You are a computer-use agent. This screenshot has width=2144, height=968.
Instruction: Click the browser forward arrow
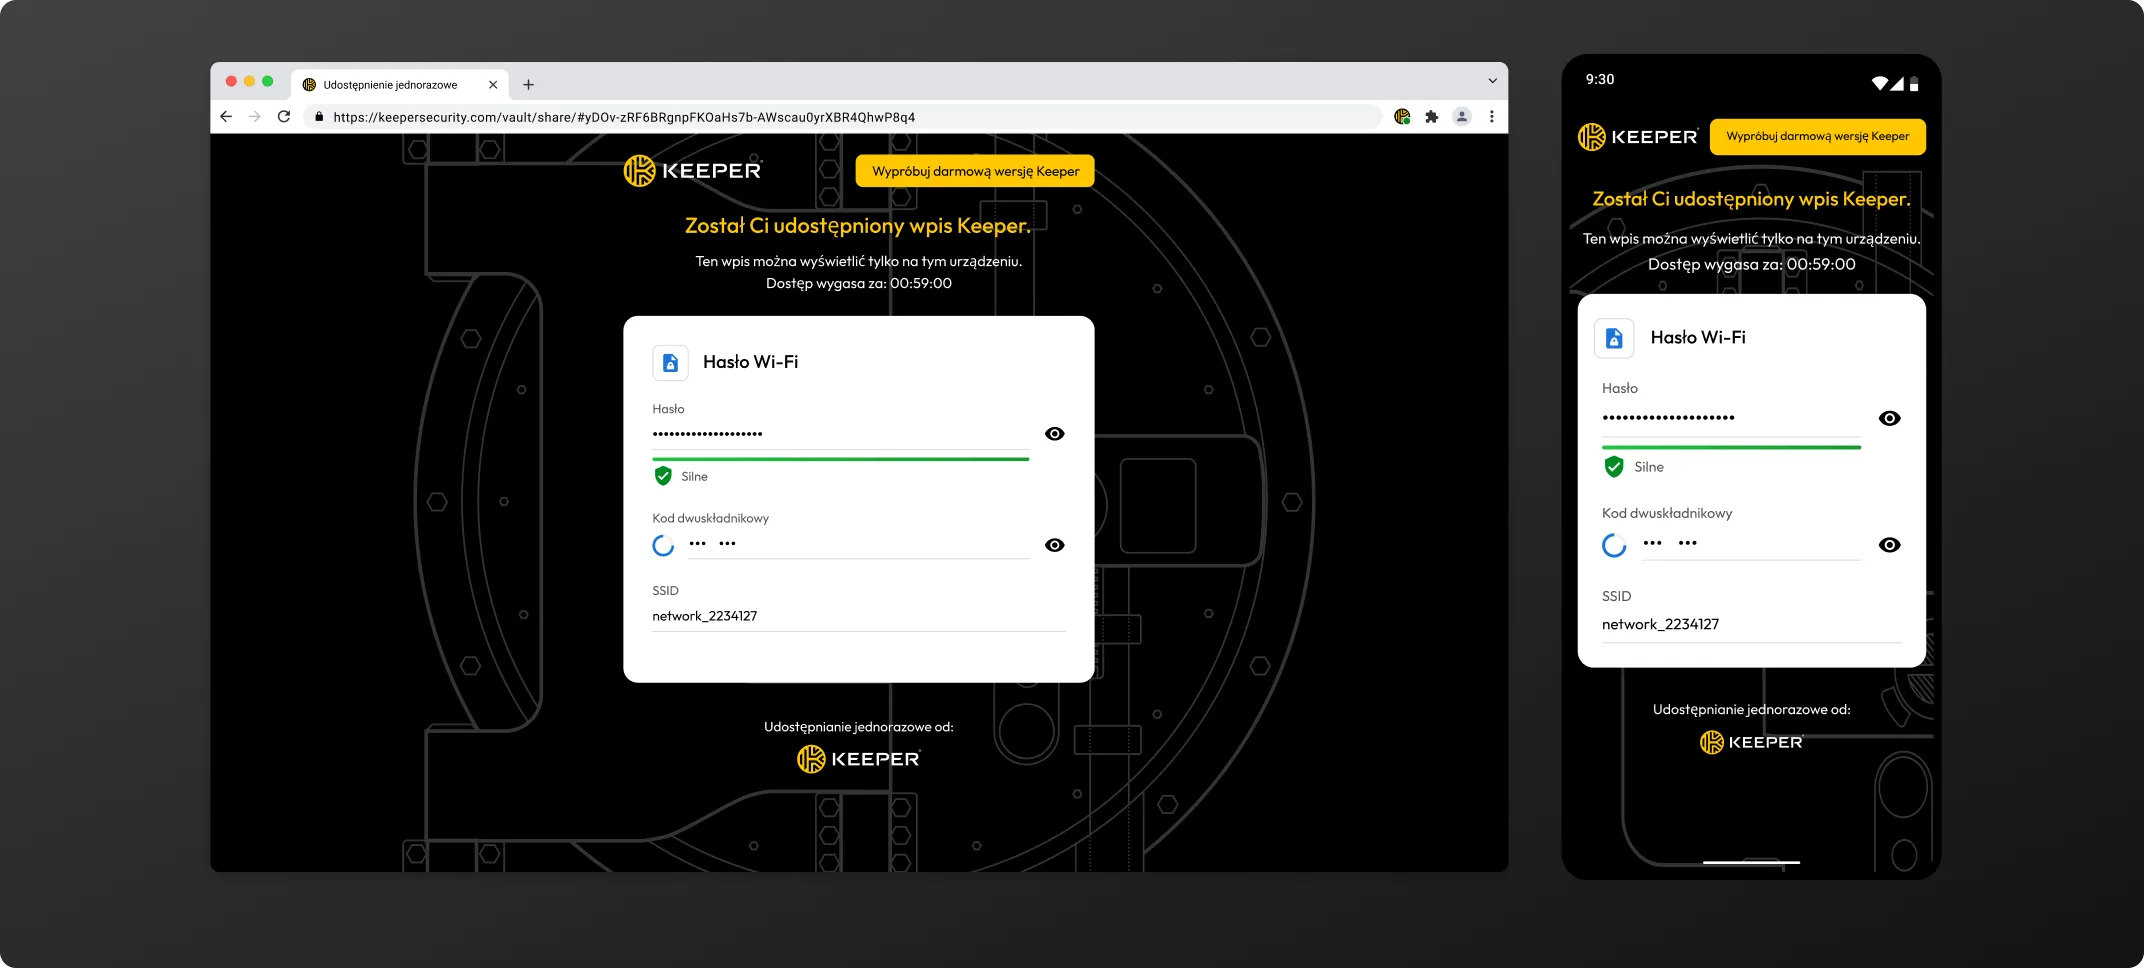tap(255, 117)
